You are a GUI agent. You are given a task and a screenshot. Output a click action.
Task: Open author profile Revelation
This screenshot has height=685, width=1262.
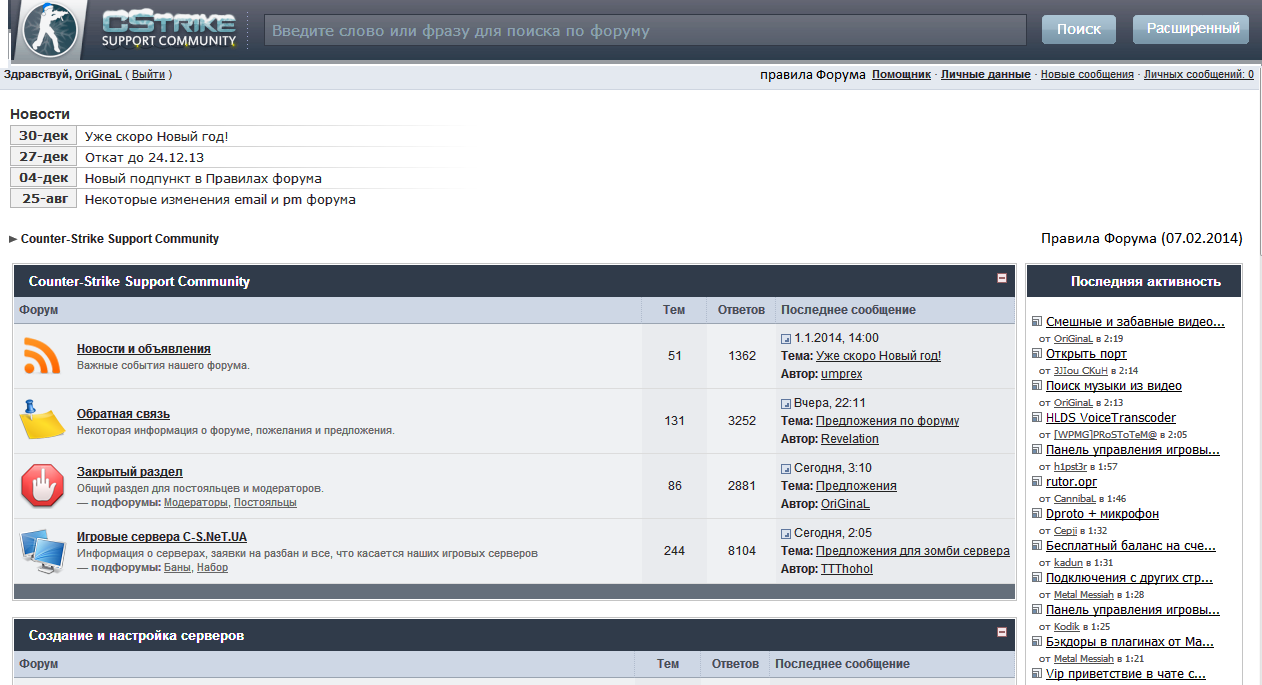coord(850,439)
